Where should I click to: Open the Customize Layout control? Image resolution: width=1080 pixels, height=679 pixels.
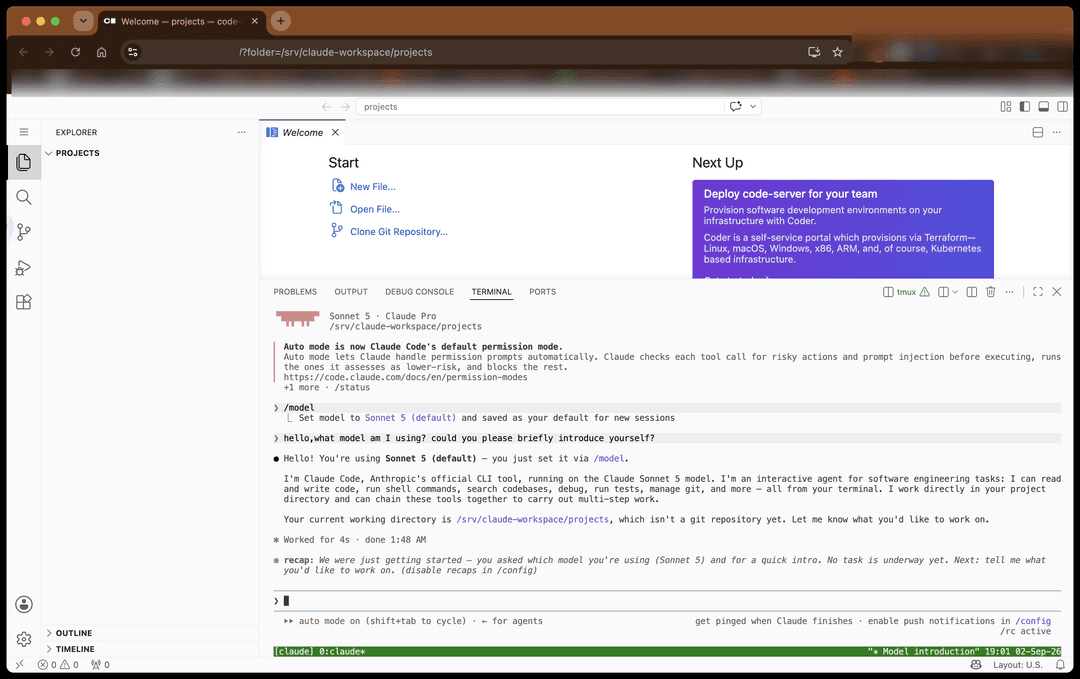click(x=1006, y=107)
